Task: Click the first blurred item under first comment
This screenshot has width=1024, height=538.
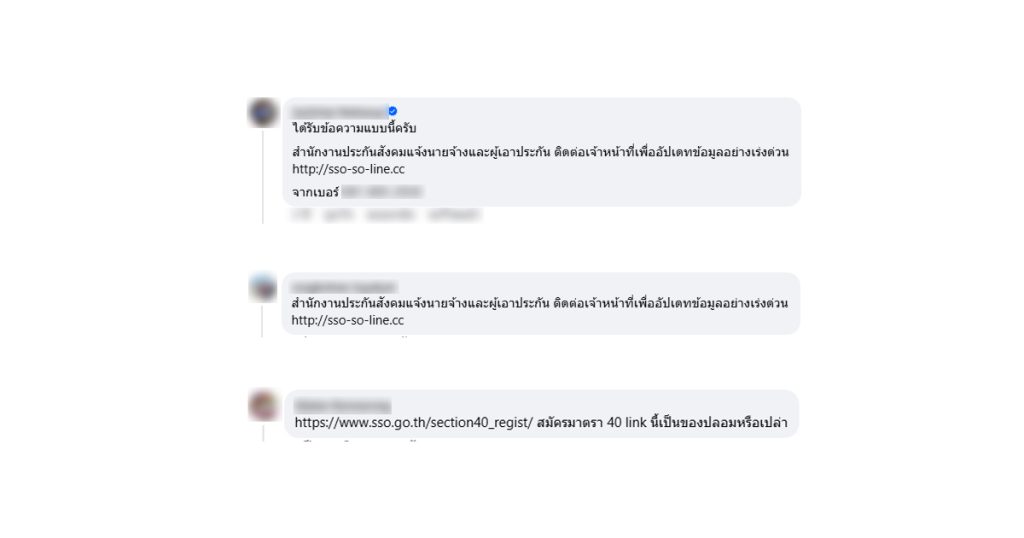Action: pos(301,214)
